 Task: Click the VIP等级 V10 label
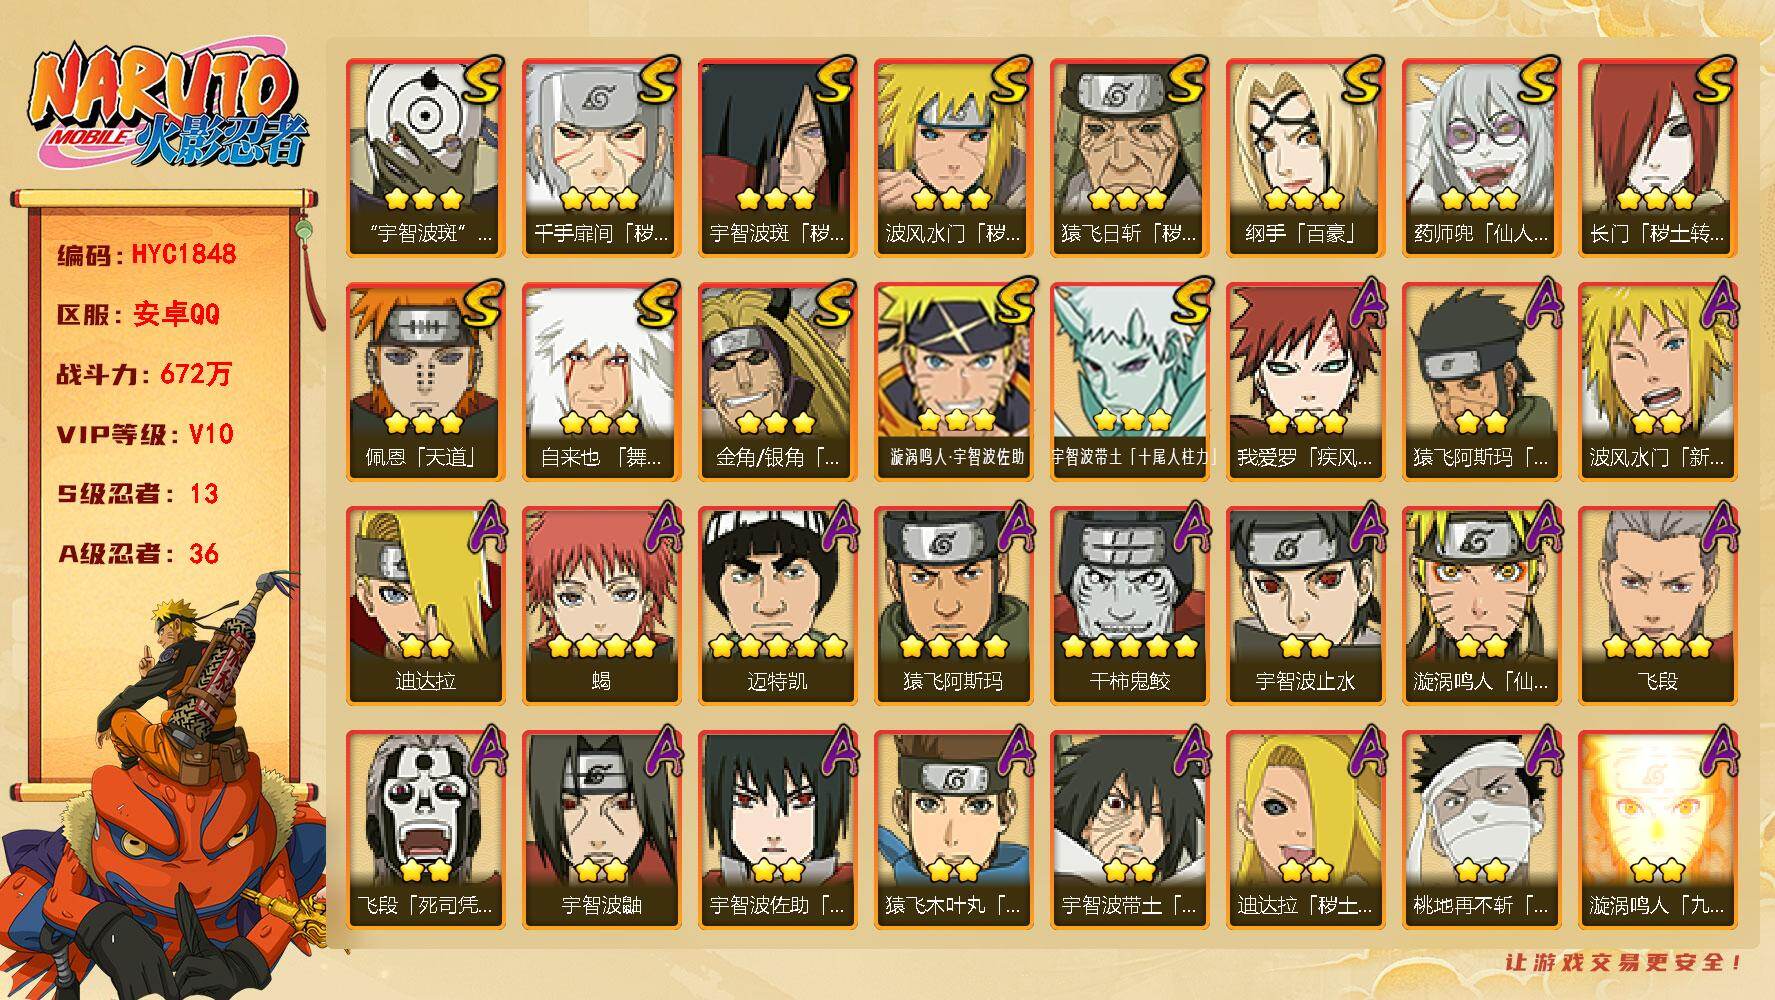click(x=144, y=434)
